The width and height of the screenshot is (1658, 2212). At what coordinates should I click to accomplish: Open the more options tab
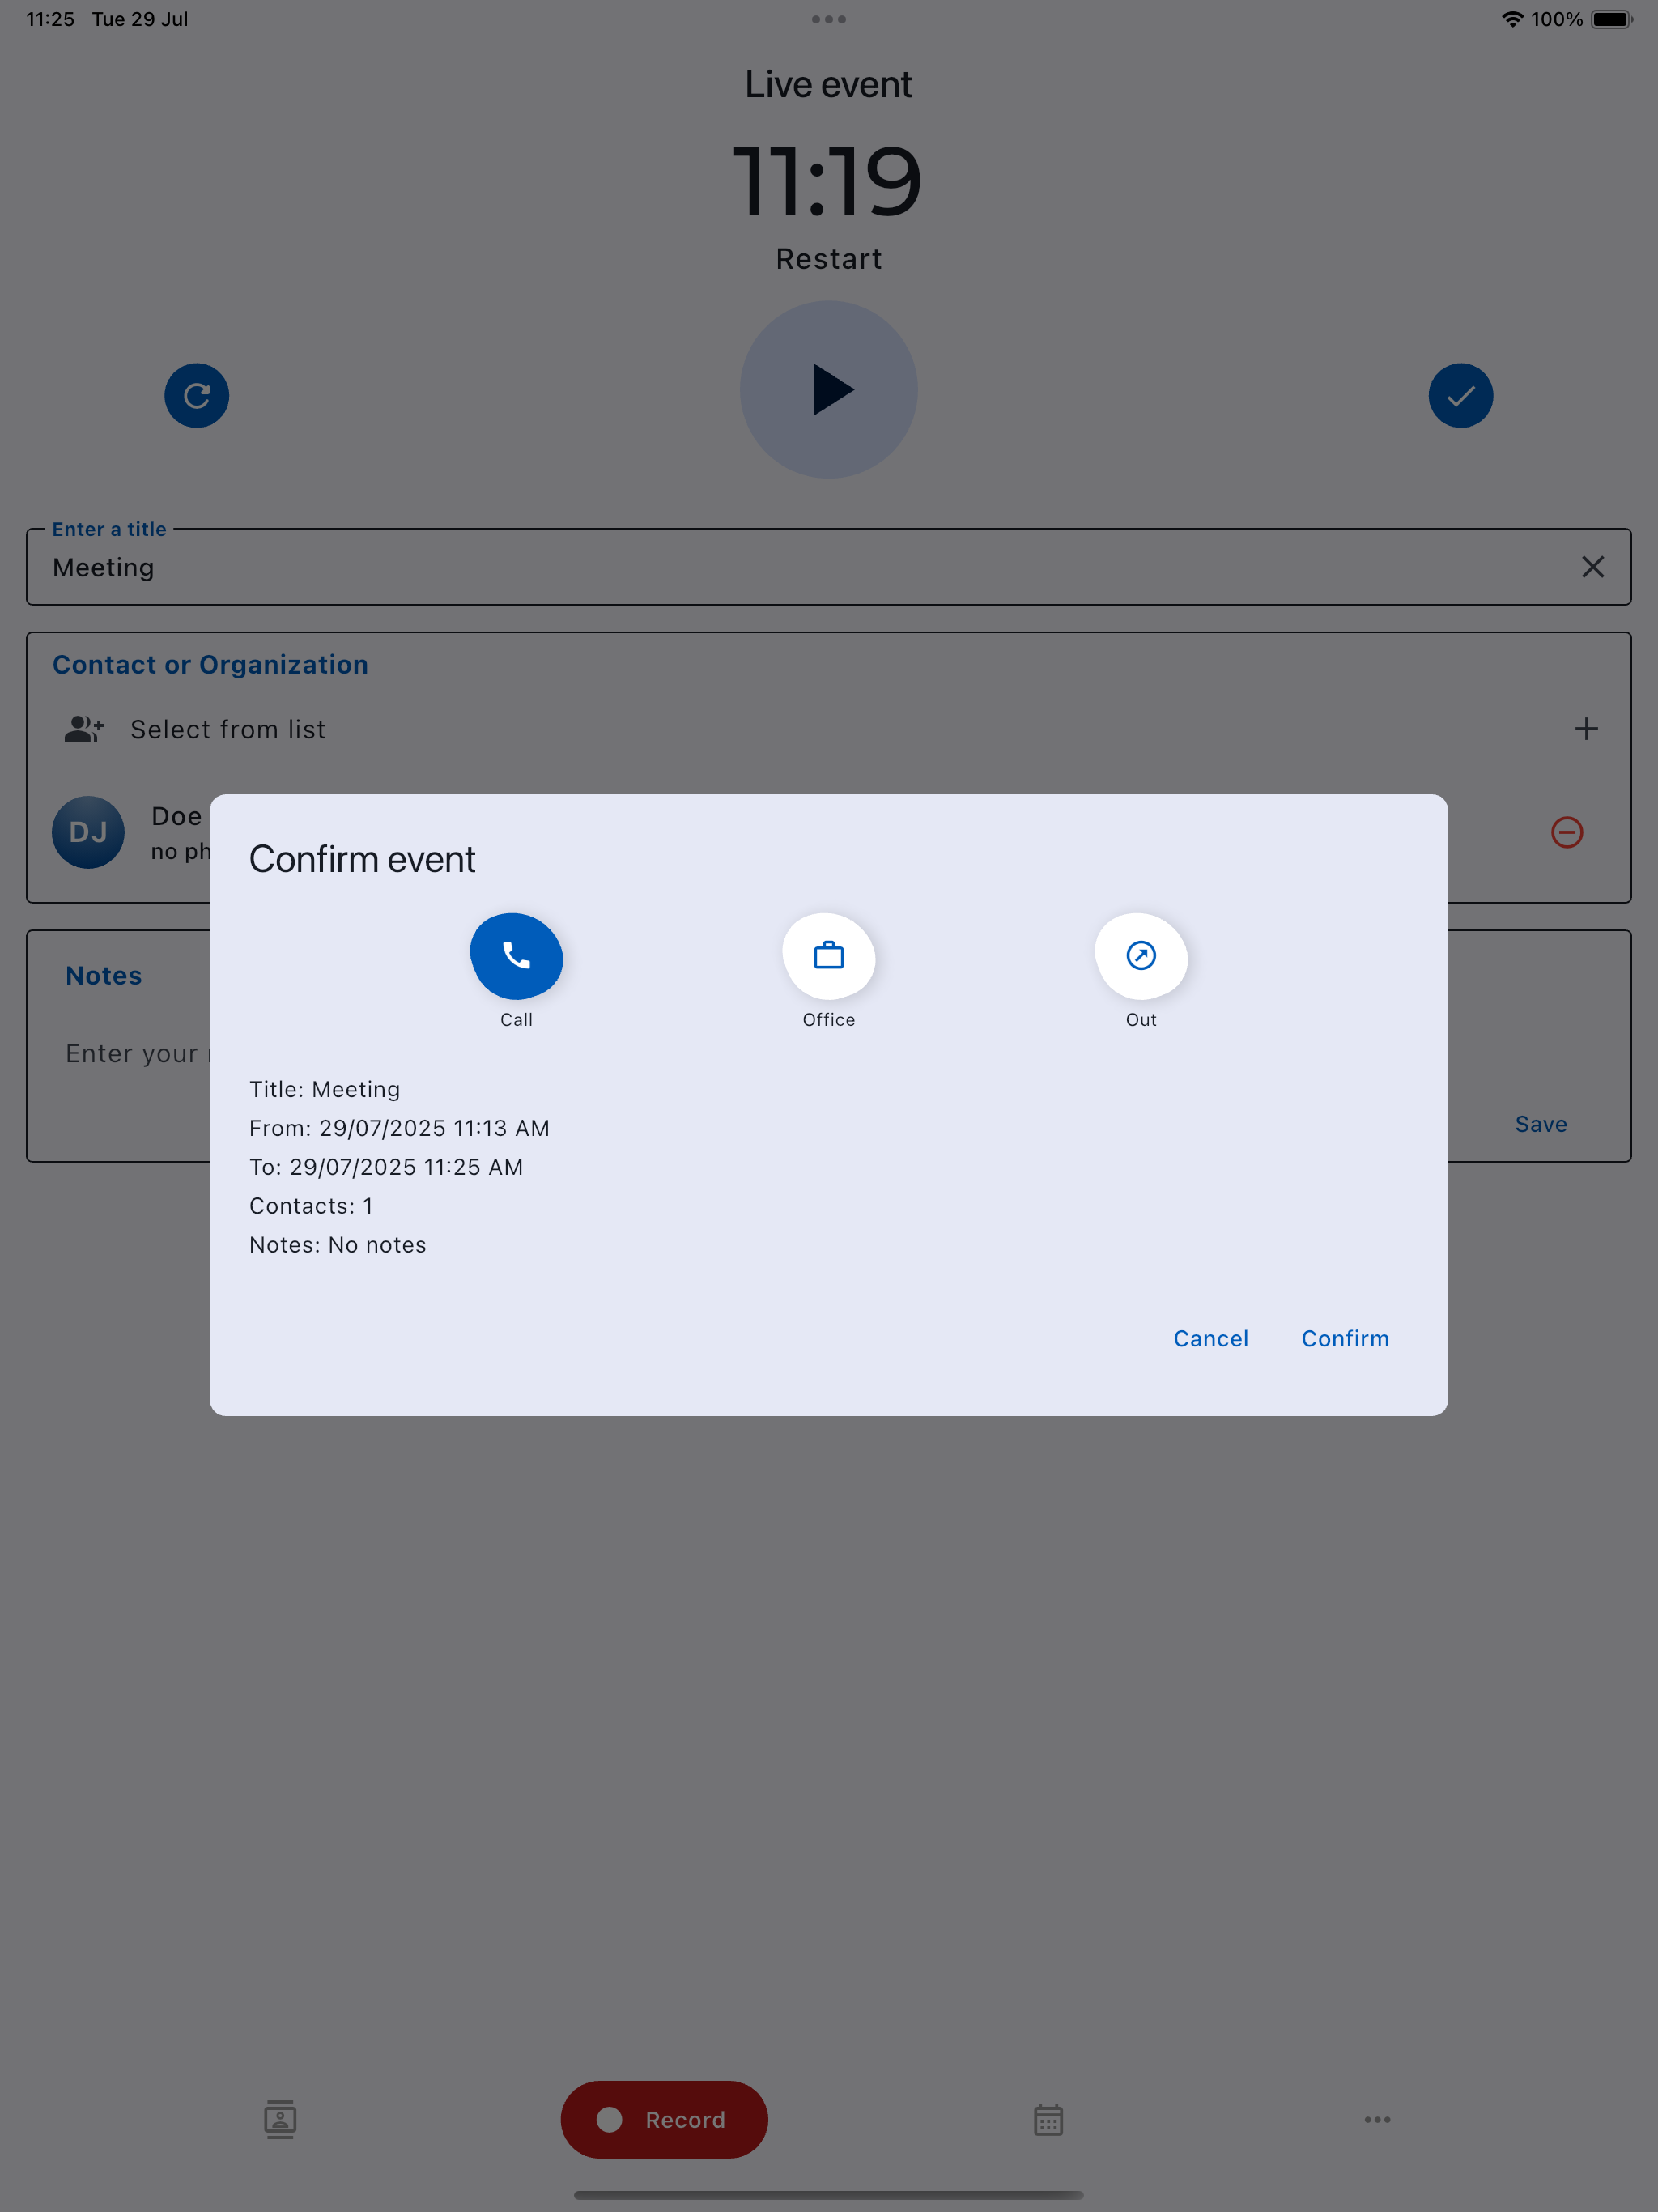[x=1377, y=2119]
